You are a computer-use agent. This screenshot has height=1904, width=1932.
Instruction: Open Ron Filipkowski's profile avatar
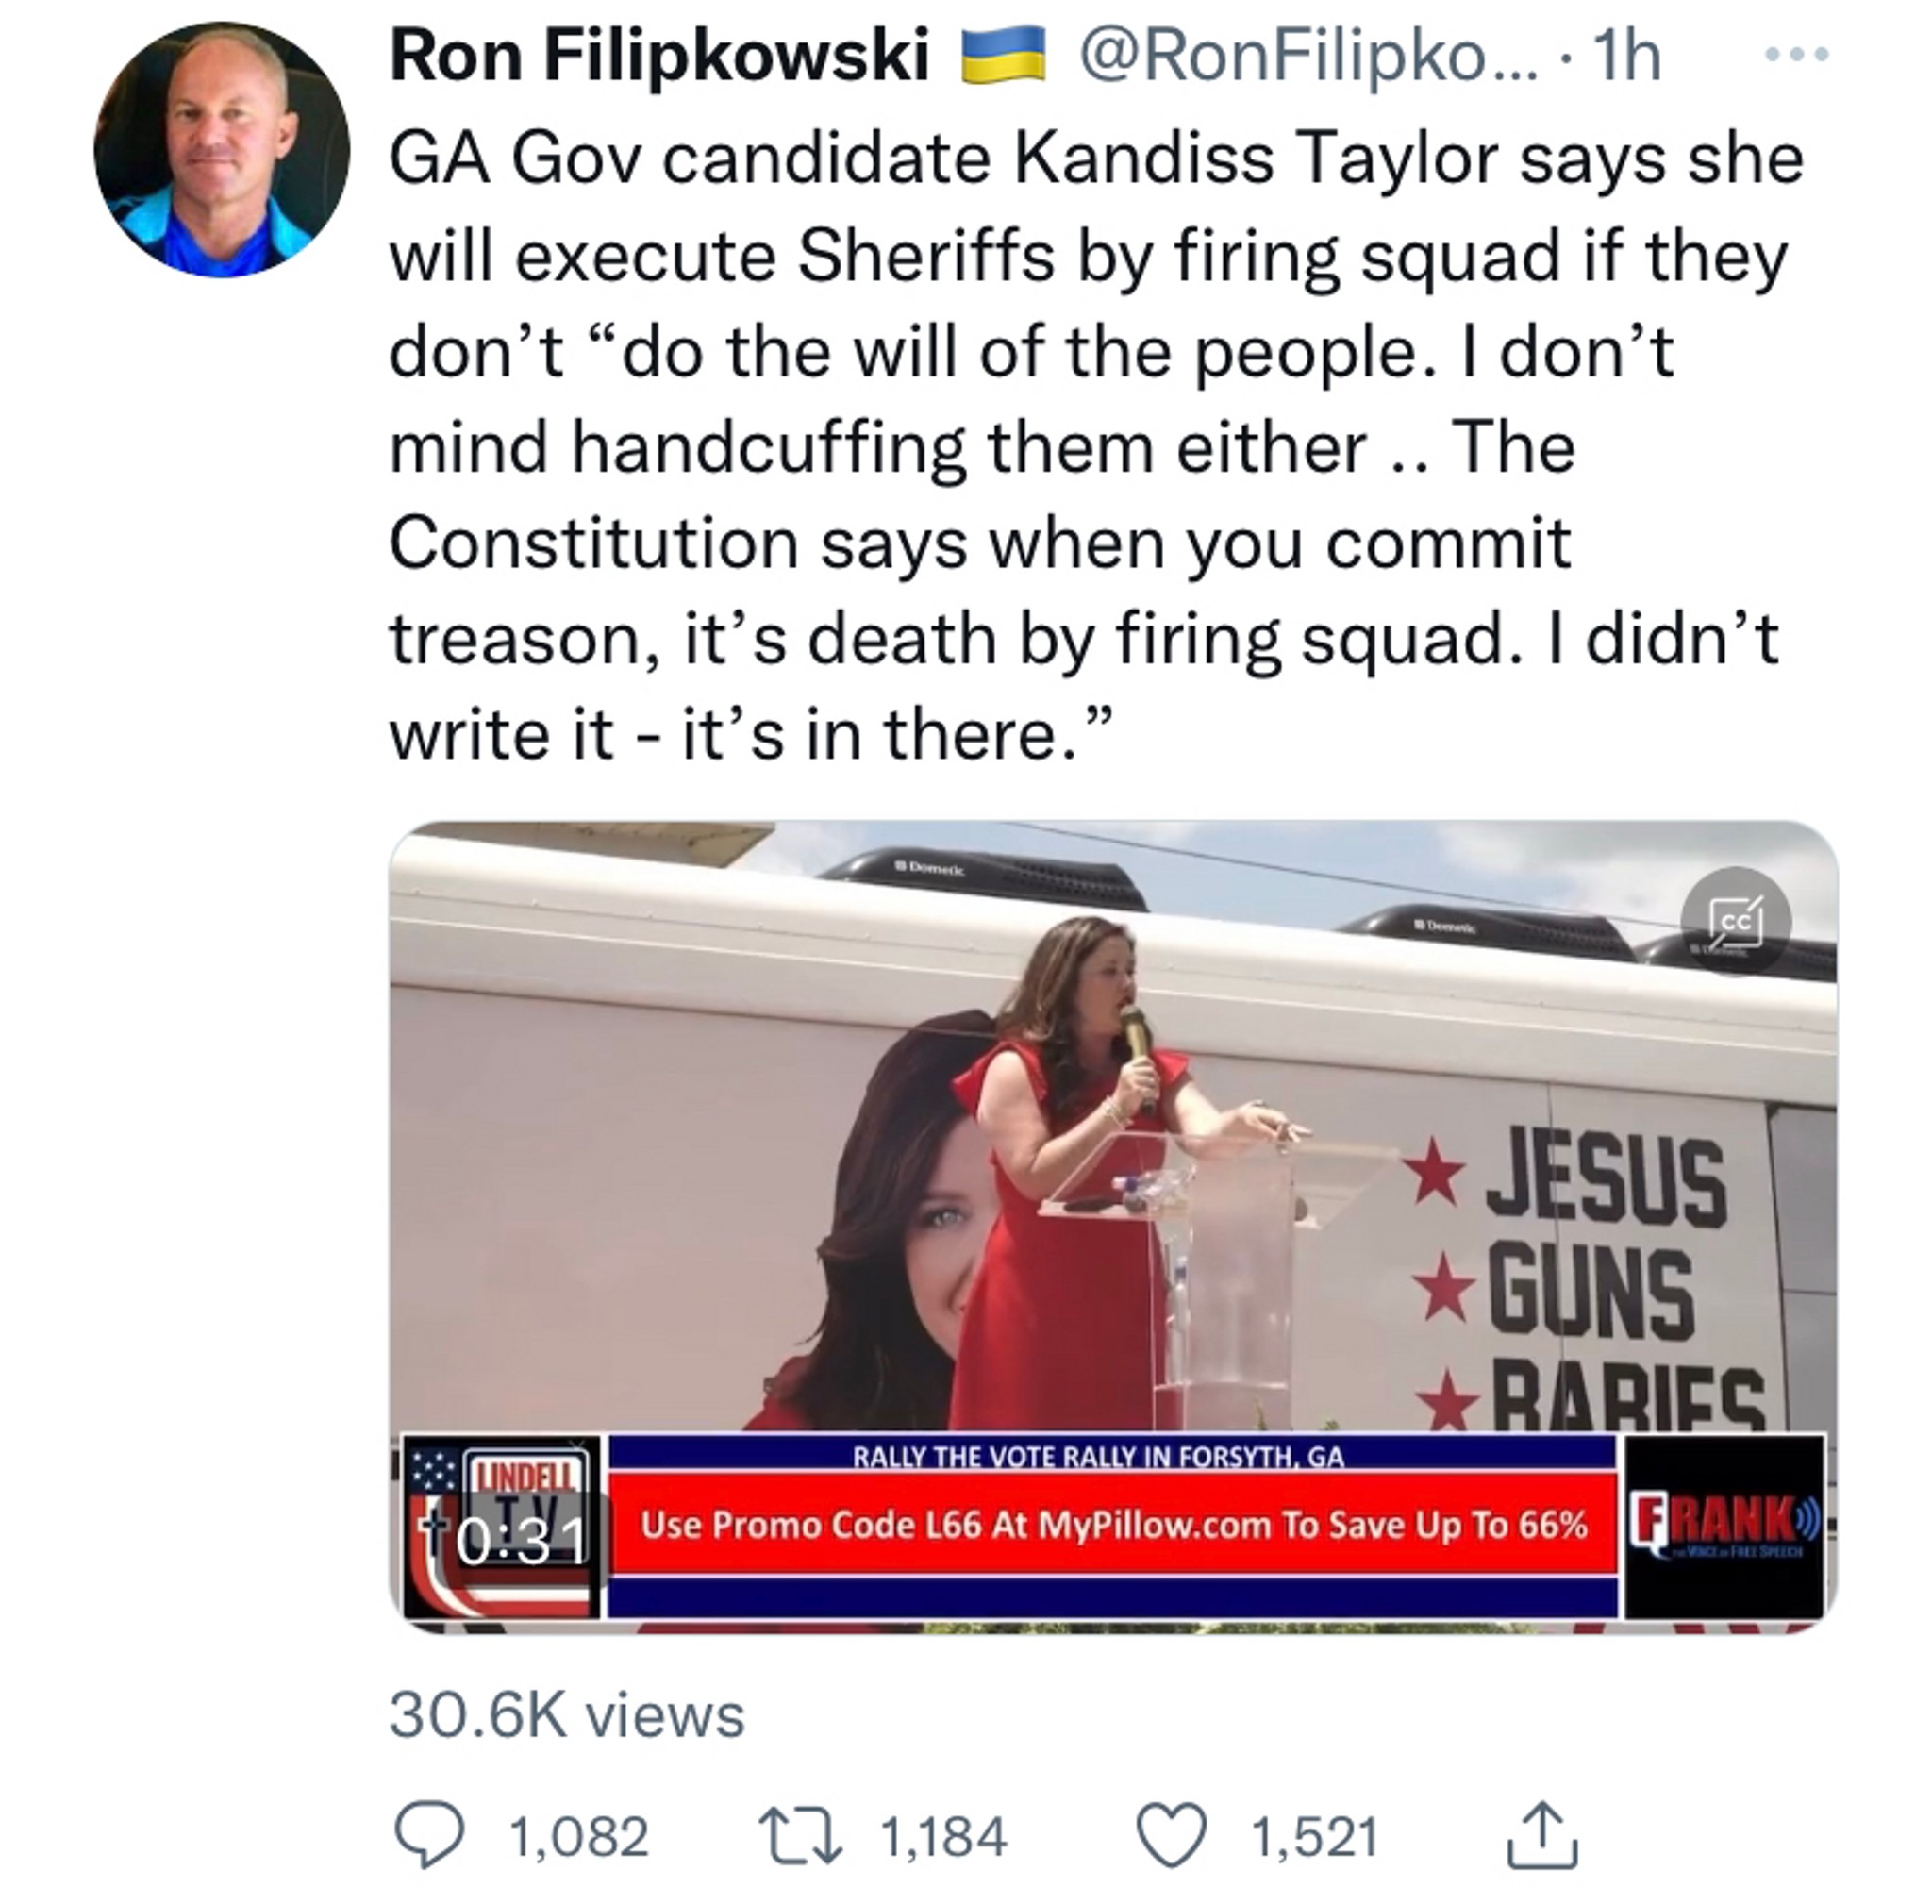[x=222, y=151]
